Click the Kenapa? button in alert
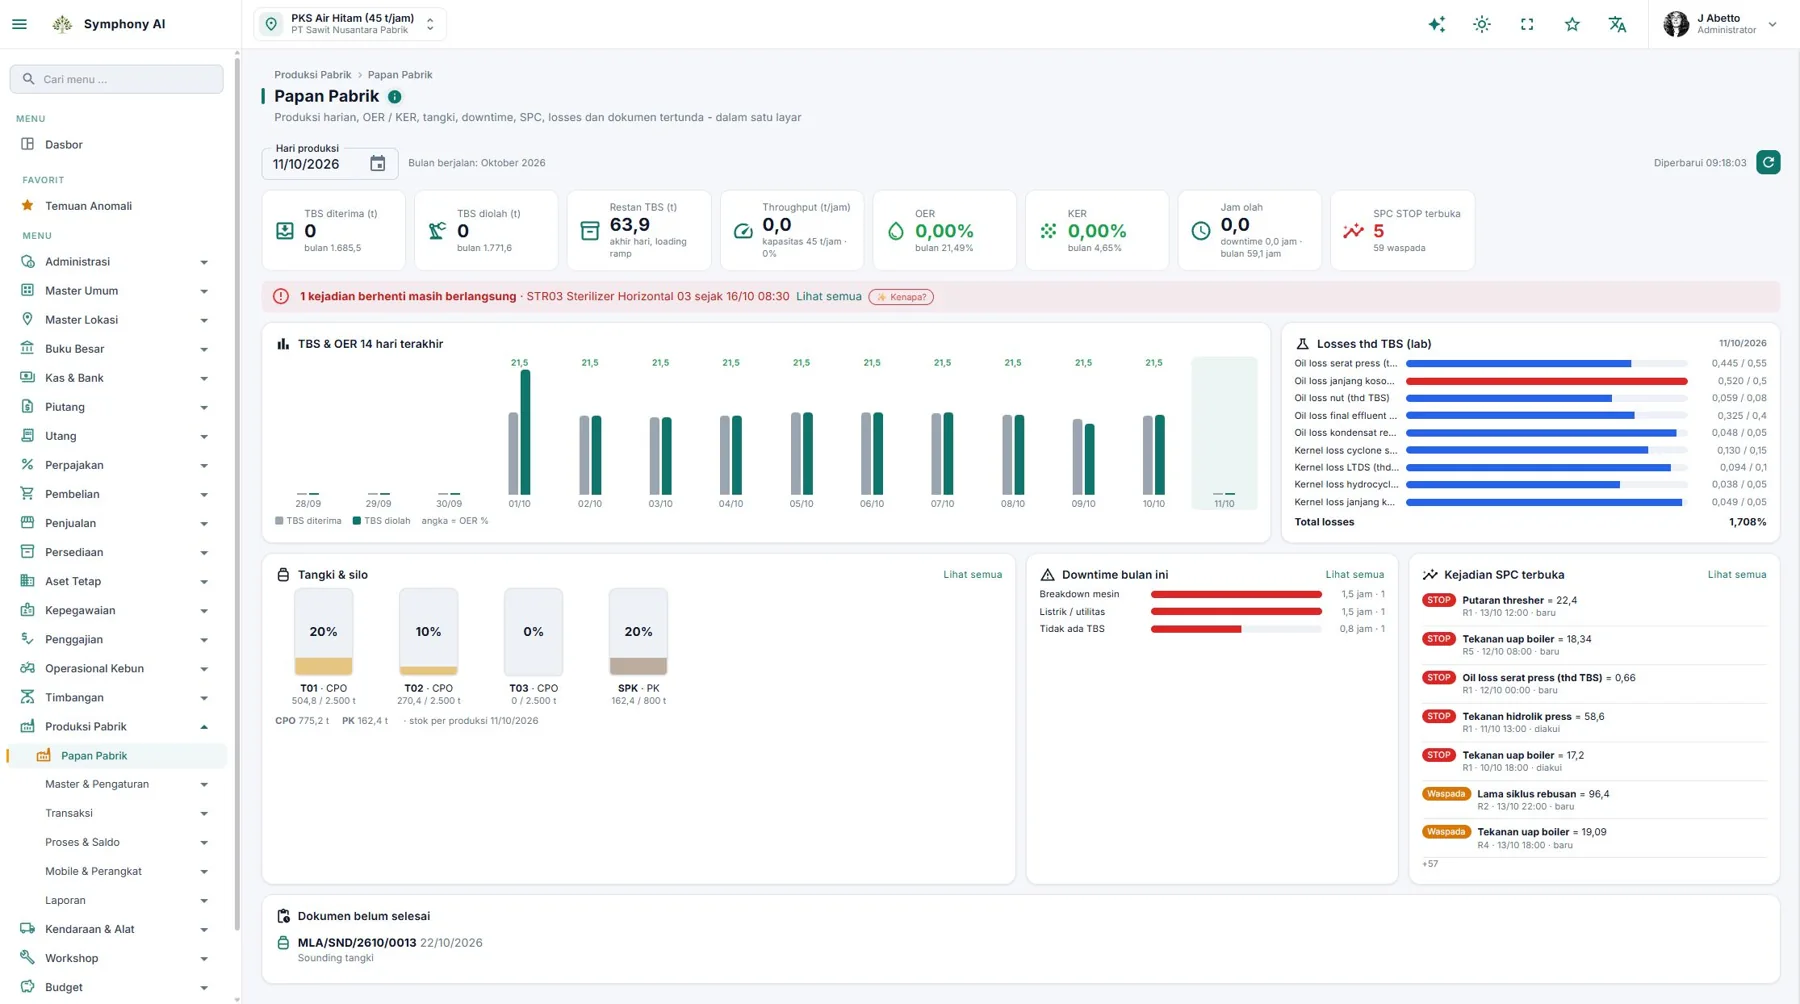The image size is (1800, 1004). [x=901, y=297]
